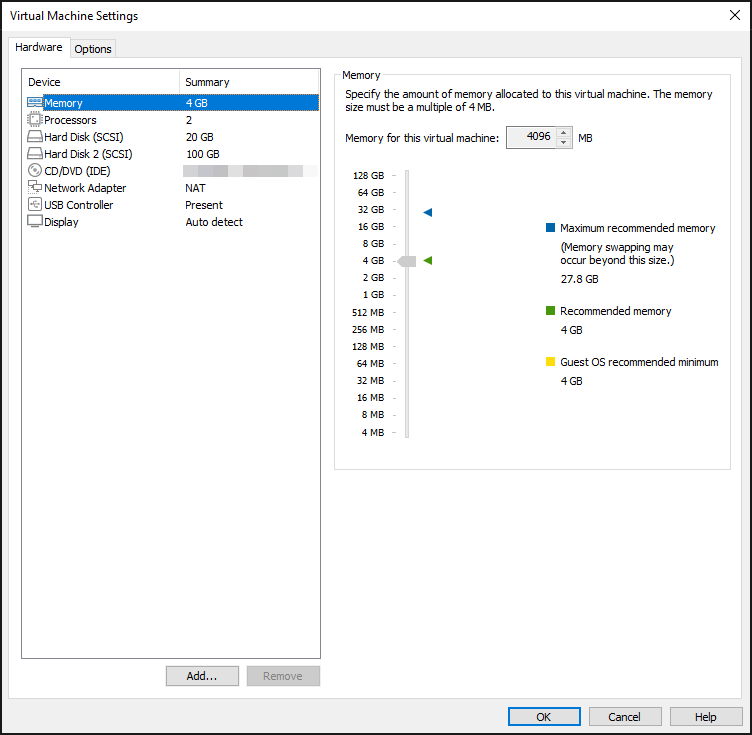Click the memory slider thumb at 4 GB
The height and width of the screenshot is (735, 752).
coord(407,261)
